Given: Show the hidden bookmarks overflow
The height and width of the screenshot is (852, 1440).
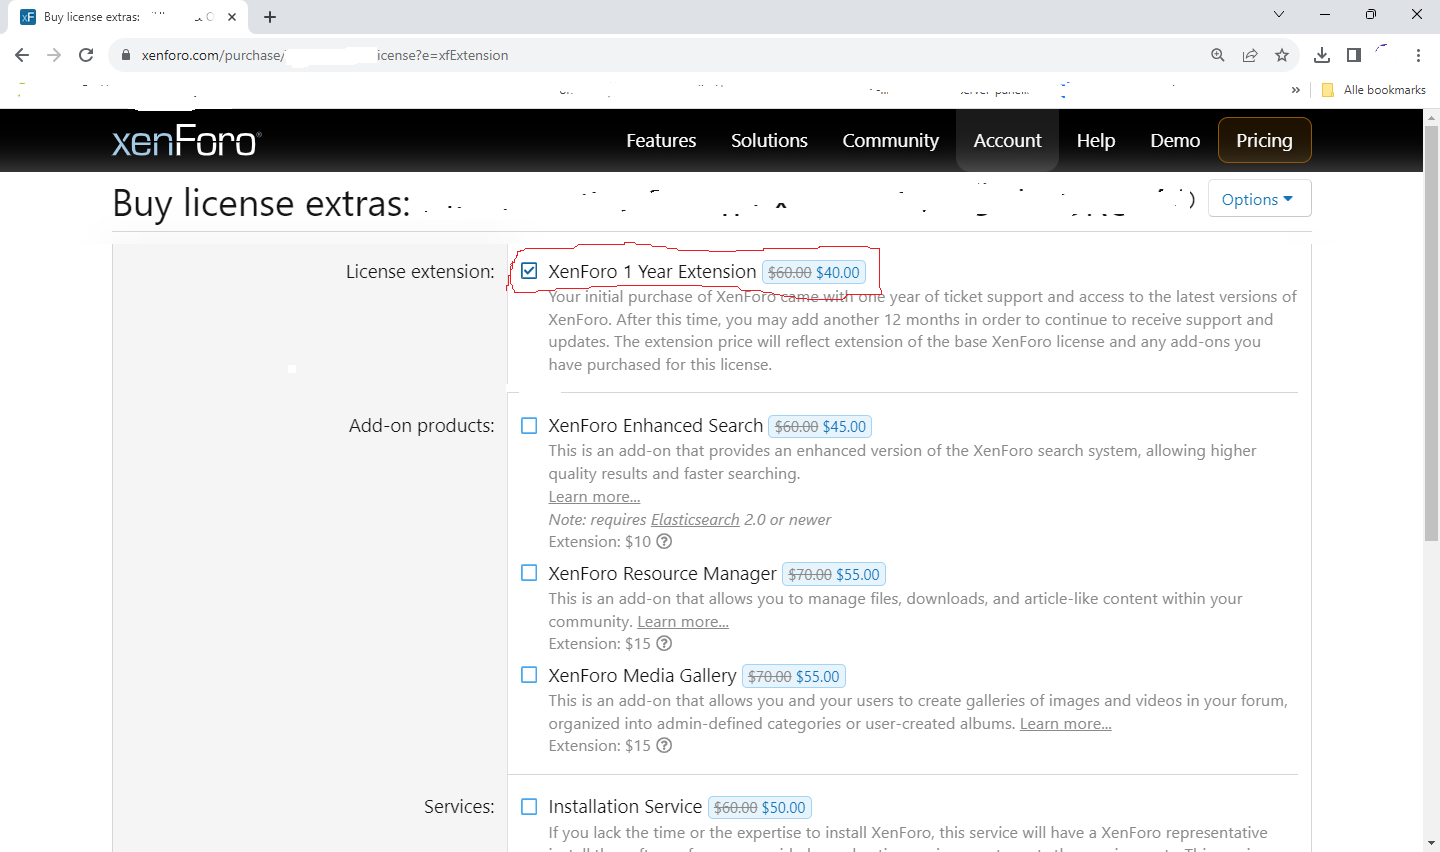Looking at the screenshot, I should coord(1296,90).
